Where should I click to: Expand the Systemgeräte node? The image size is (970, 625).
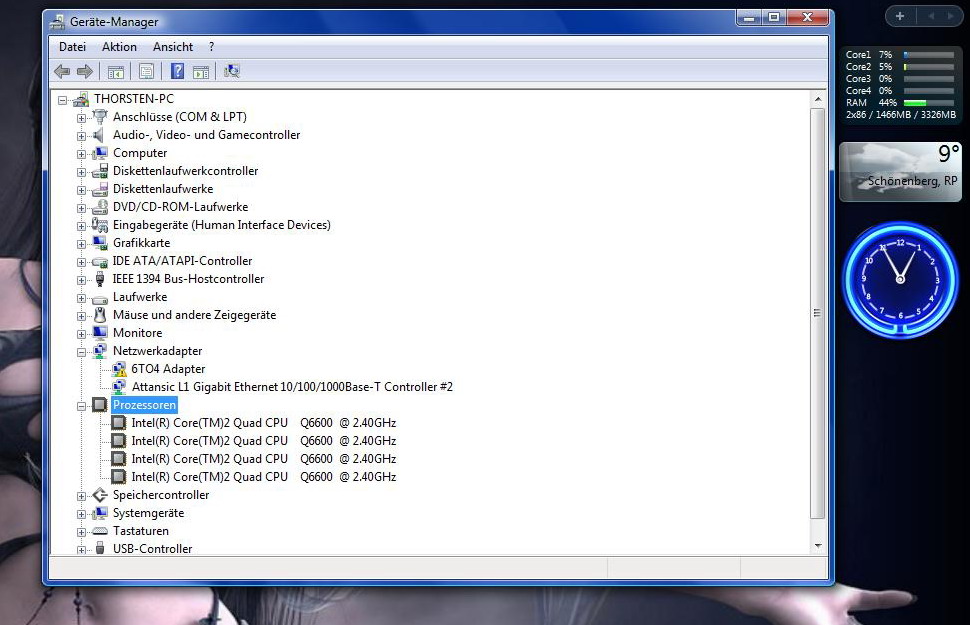[81, 514]
